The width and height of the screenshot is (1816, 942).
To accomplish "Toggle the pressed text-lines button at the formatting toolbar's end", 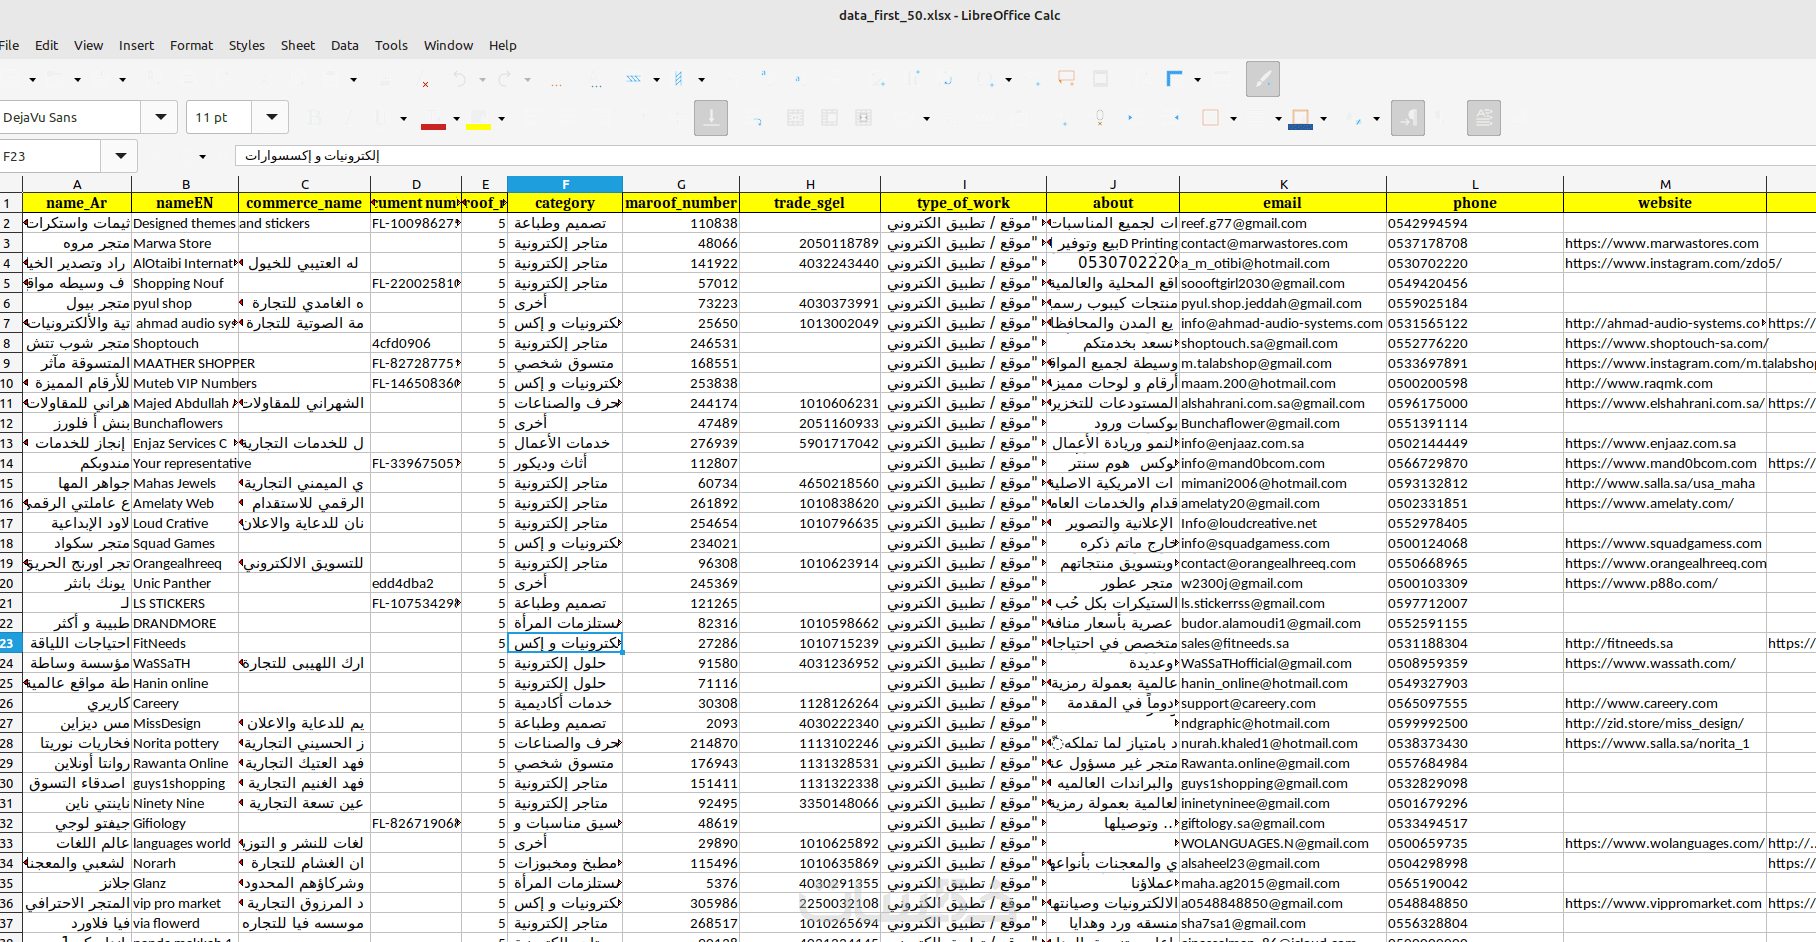I will click(1484, 118).
